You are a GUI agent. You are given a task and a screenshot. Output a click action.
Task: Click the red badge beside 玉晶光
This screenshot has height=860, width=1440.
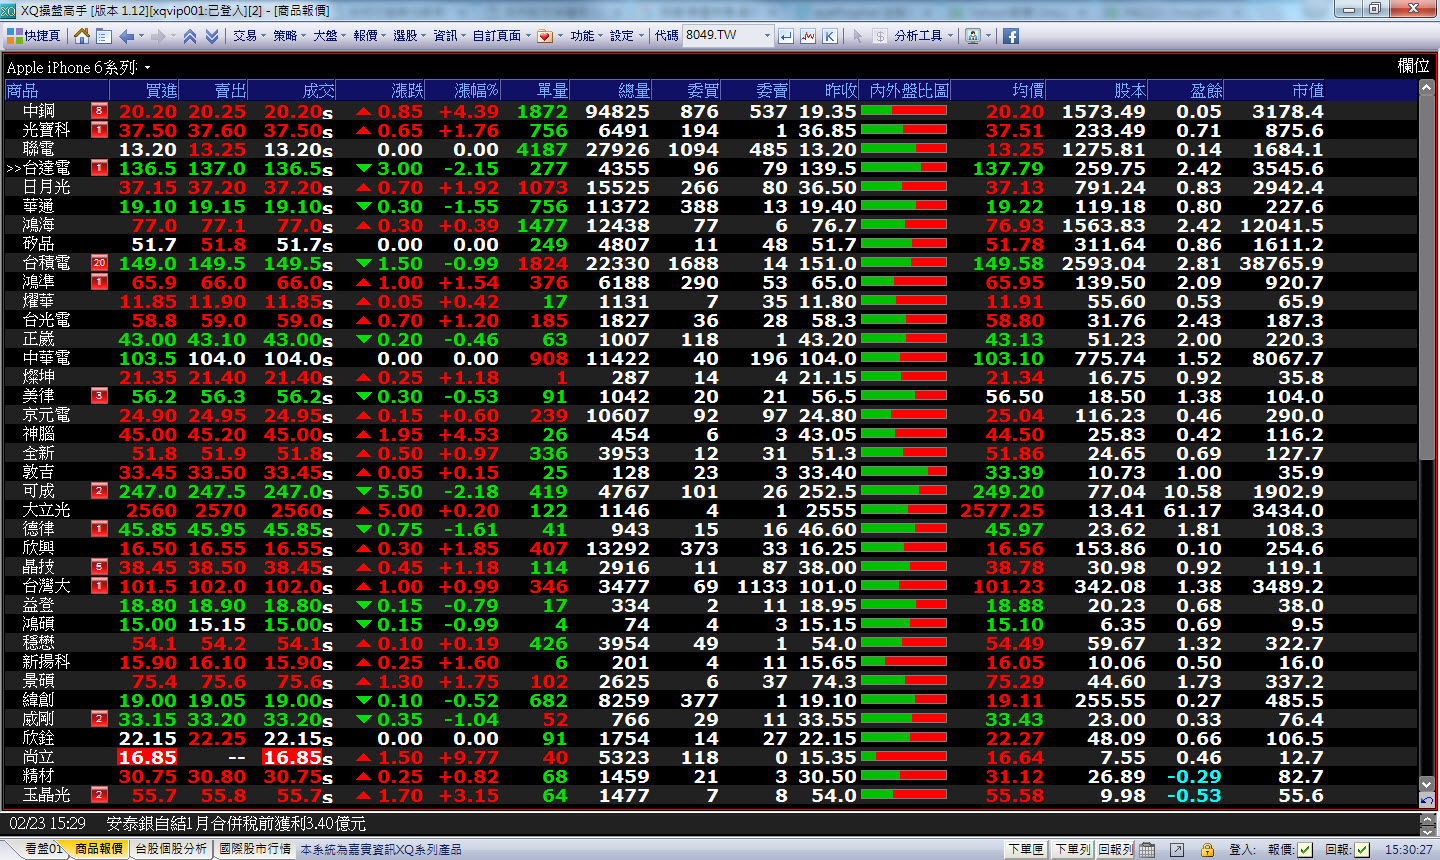coord(99,795)
